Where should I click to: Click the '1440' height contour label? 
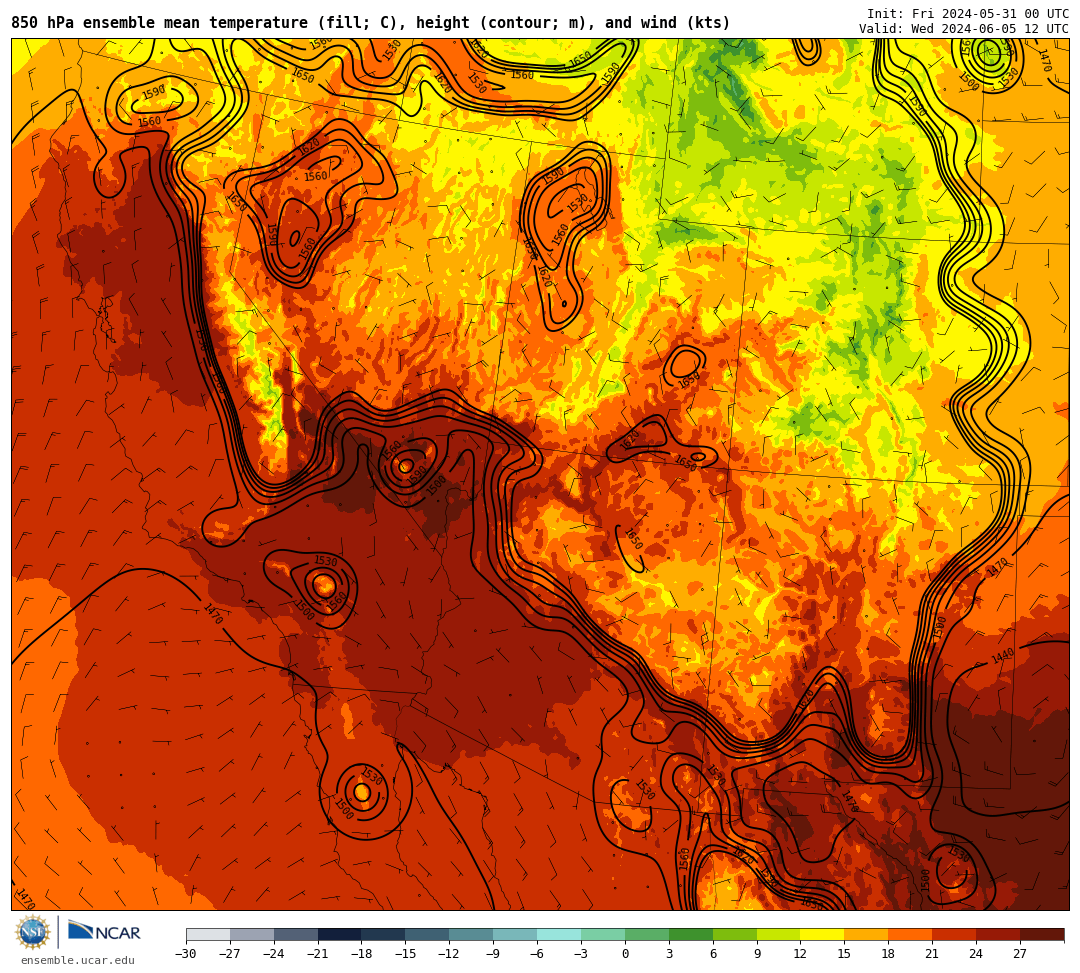point(1003,656)
